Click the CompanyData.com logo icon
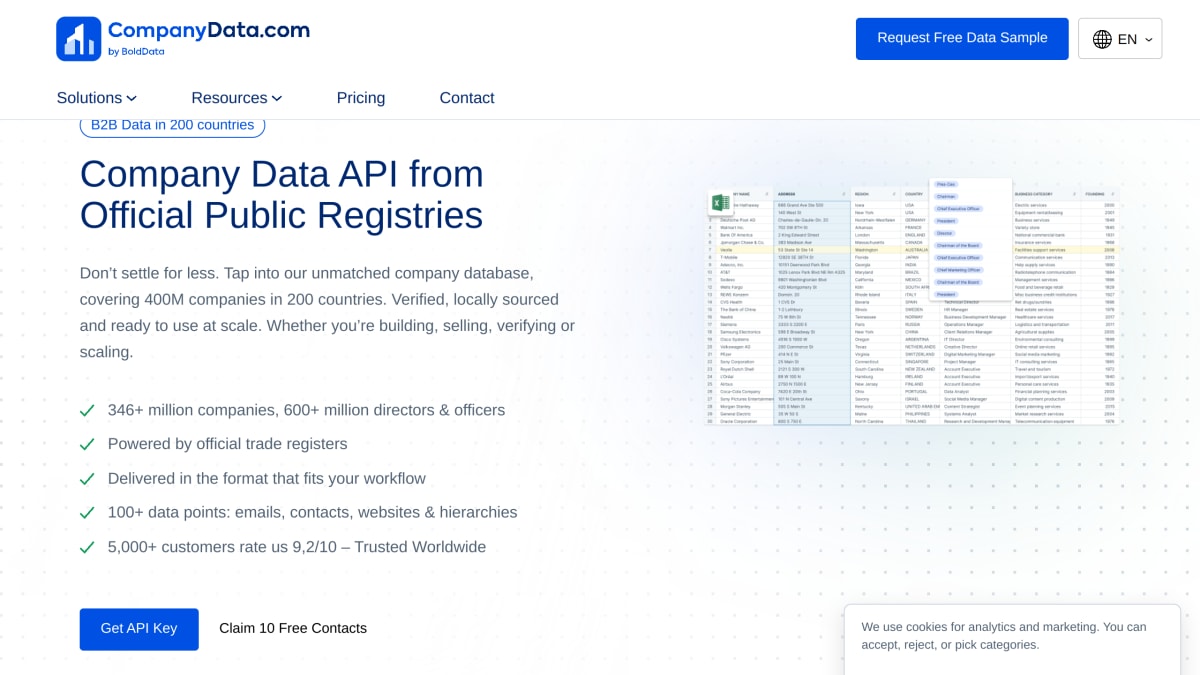The height and width of the screenshot is (675, 1200). click(x=79, y=39)
